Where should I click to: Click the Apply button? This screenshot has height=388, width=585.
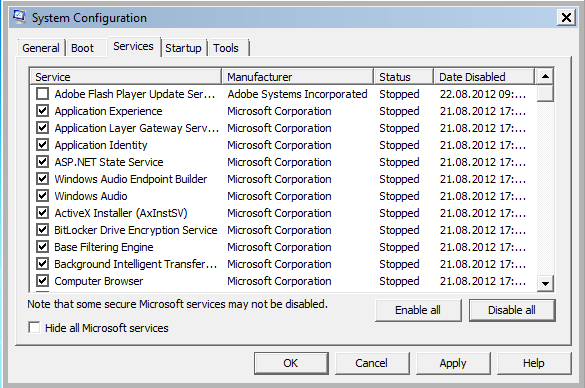coord(453,363)
